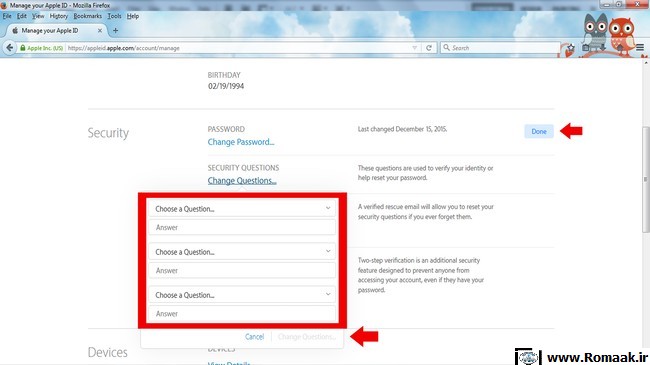
Task: Click the Security section heading
Action: [108, 133]
